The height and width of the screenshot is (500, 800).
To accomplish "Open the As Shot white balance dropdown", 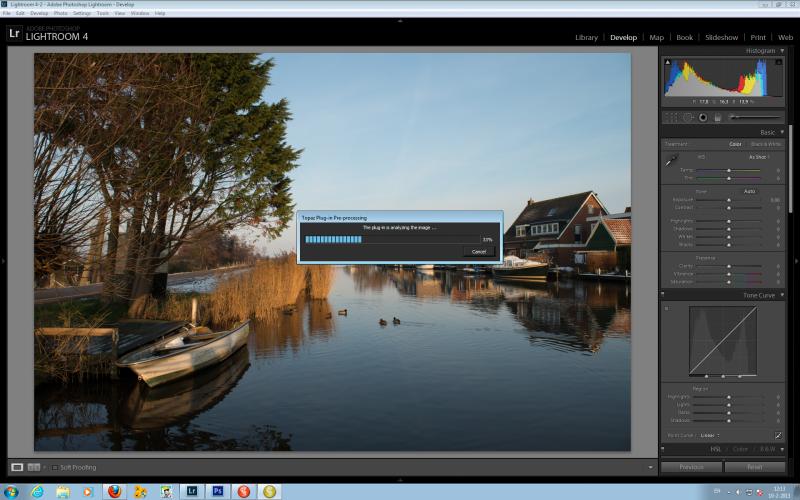I will point(759,157).
